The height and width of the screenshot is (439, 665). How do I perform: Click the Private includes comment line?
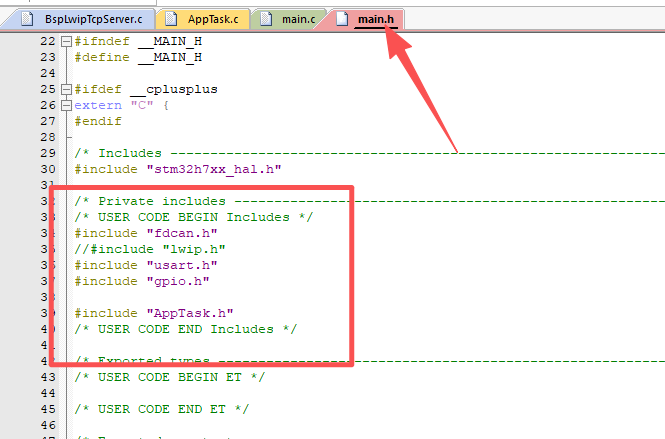[369, 201]
